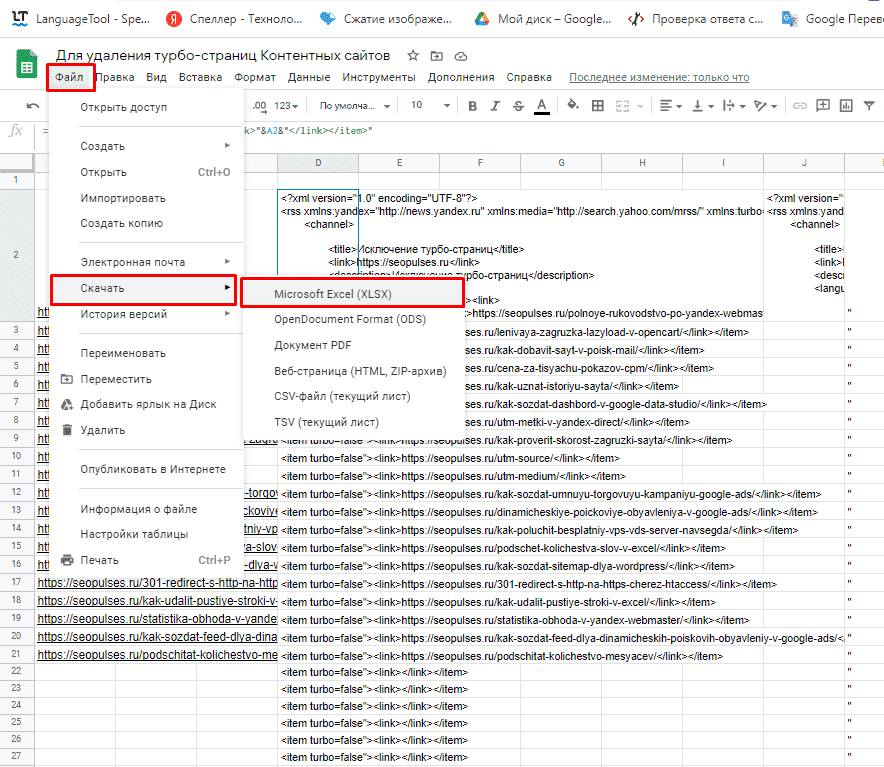Viewport: 884px width, 767px height.
Task: Open the Google Sheets home icon
Action: point(26,64)
